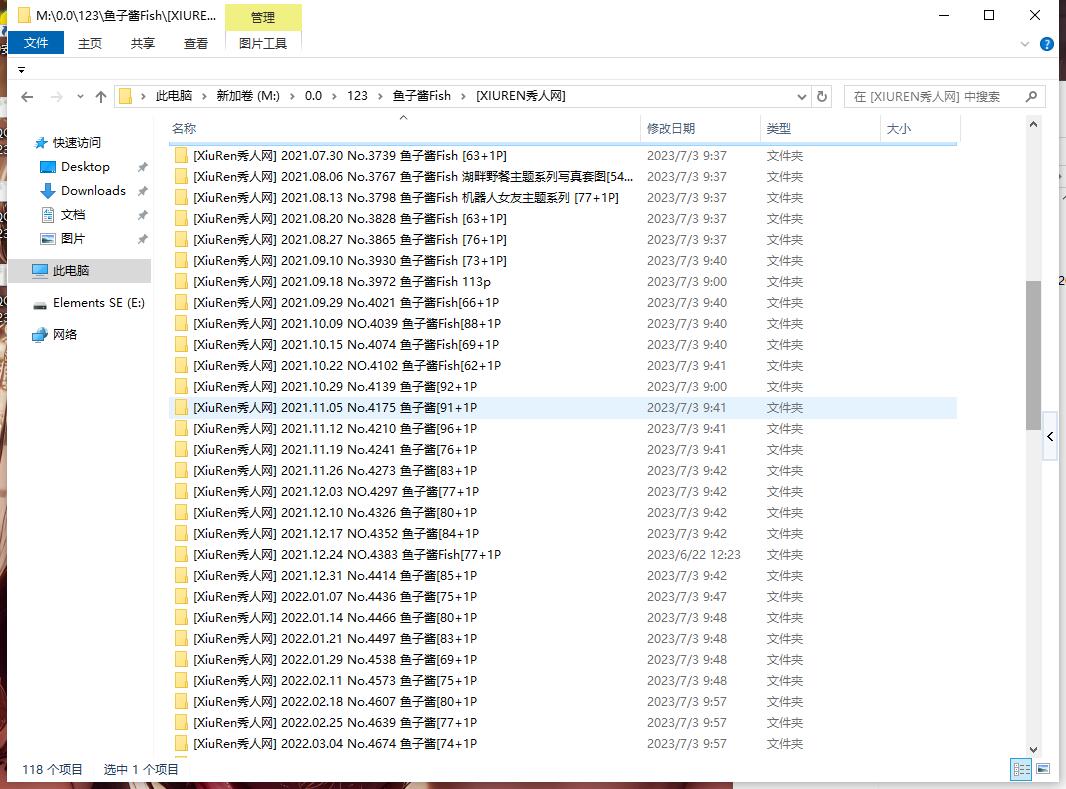This screenshot has height=789, width=1066.
Task: Click folder icon of No.4021 row
Action: coord(181,302)
